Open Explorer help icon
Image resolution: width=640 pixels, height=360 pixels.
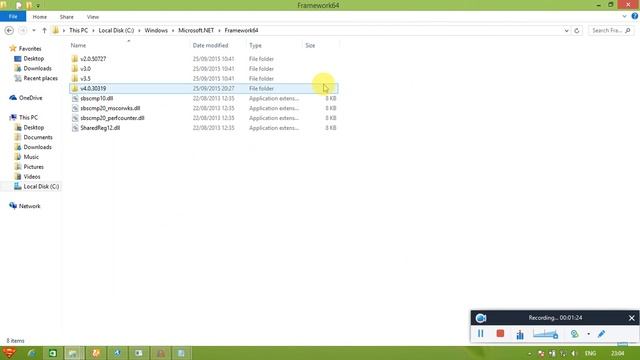pyautogui.click(x=635, y=16)
